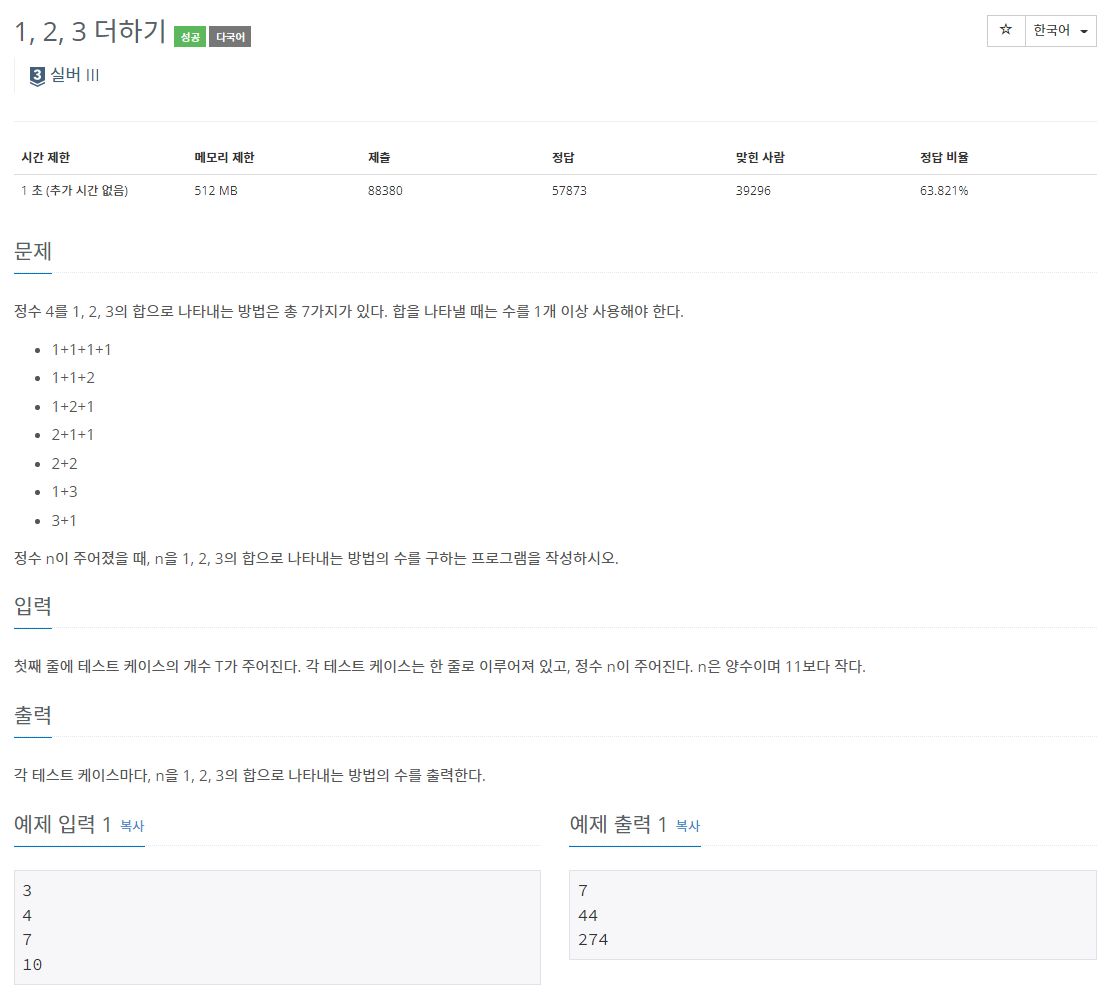Click the 정답 비율 value 63.821%

click(944, 191)
